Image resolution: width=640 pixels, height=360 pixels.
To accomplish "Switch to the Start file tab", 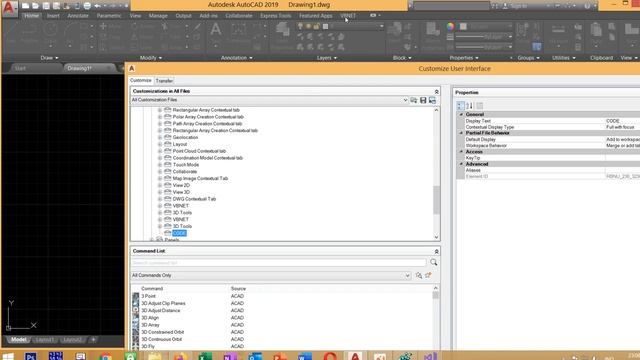I will (x=20, y=68).
